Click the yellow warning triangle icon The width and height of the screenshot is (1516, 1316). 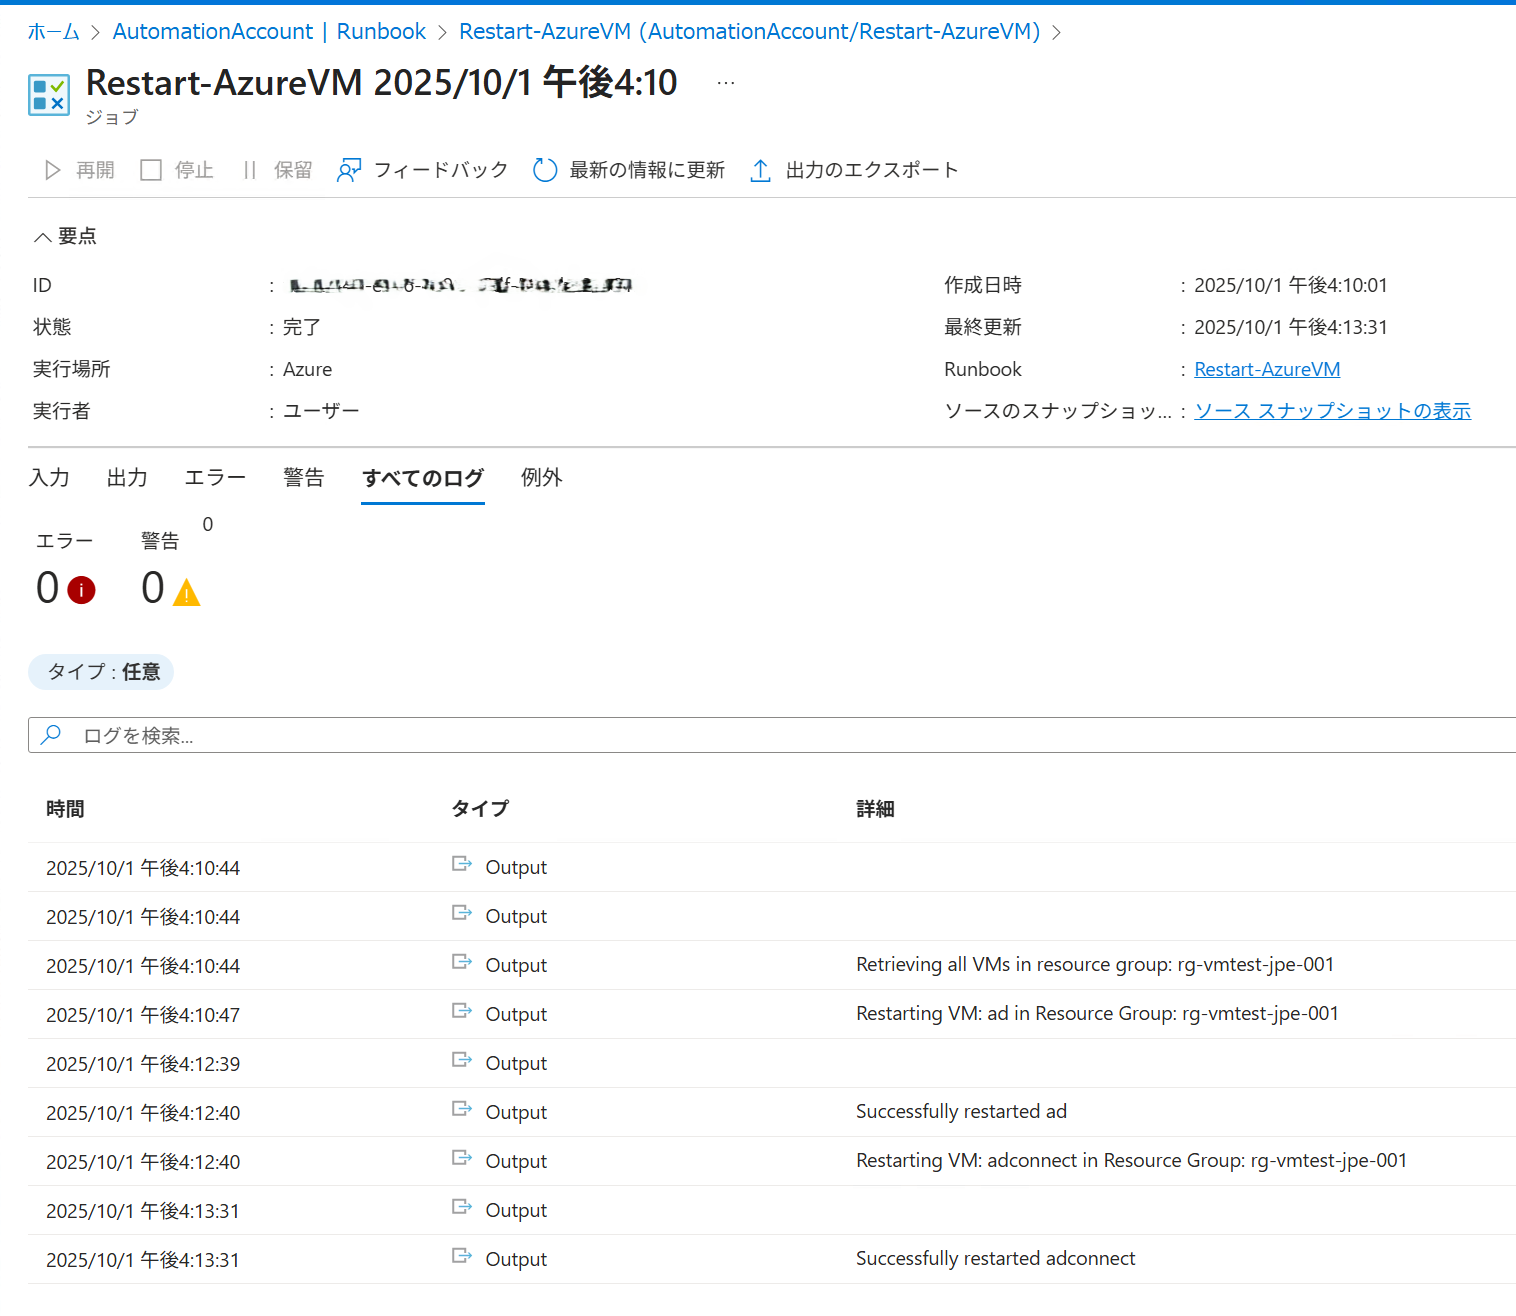[x=186, y=593]
